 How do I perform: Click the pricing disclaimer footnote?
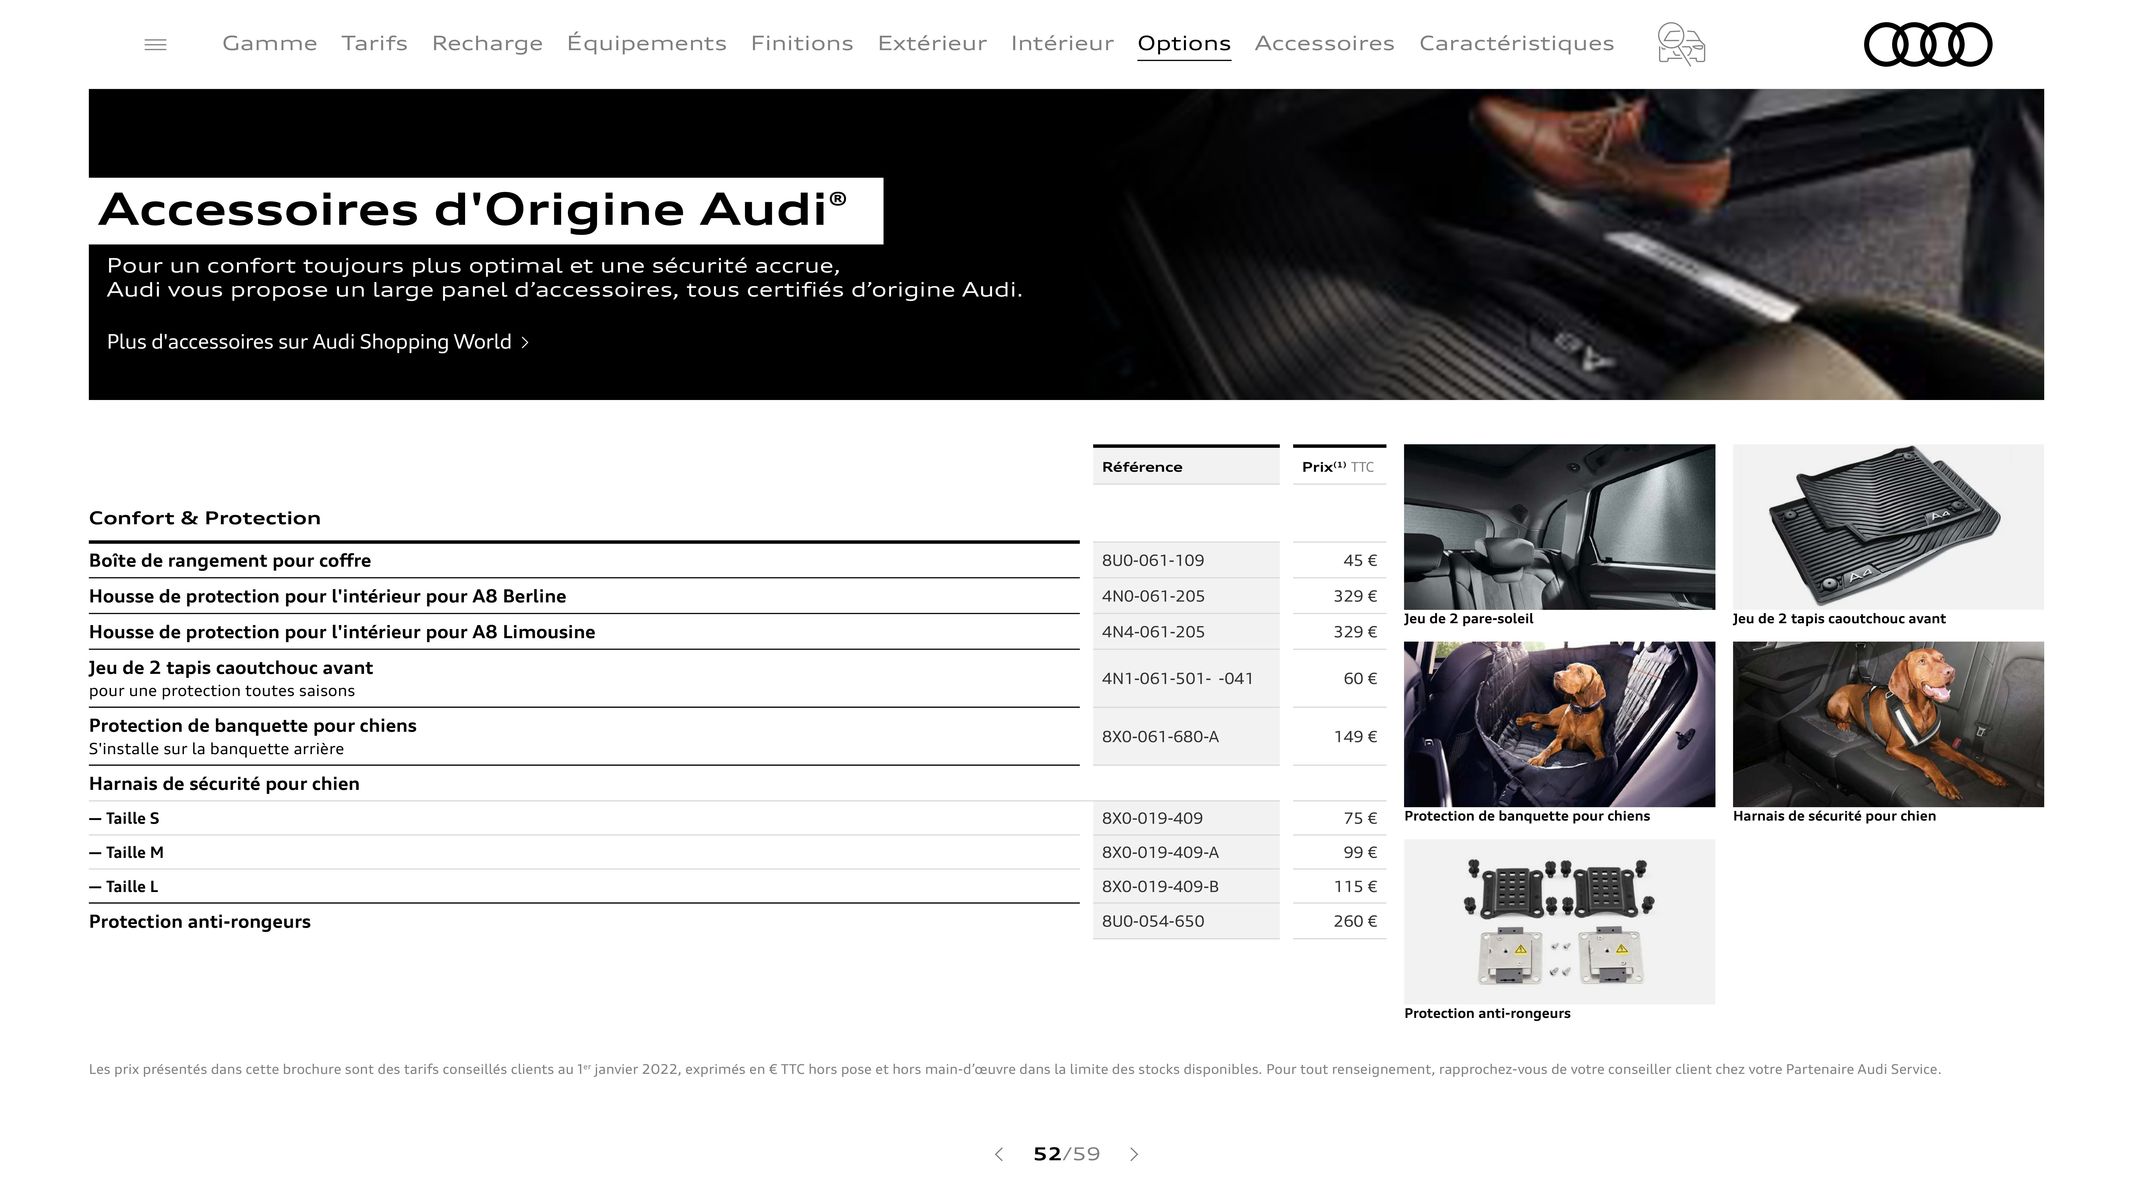pos(1014,1069)
